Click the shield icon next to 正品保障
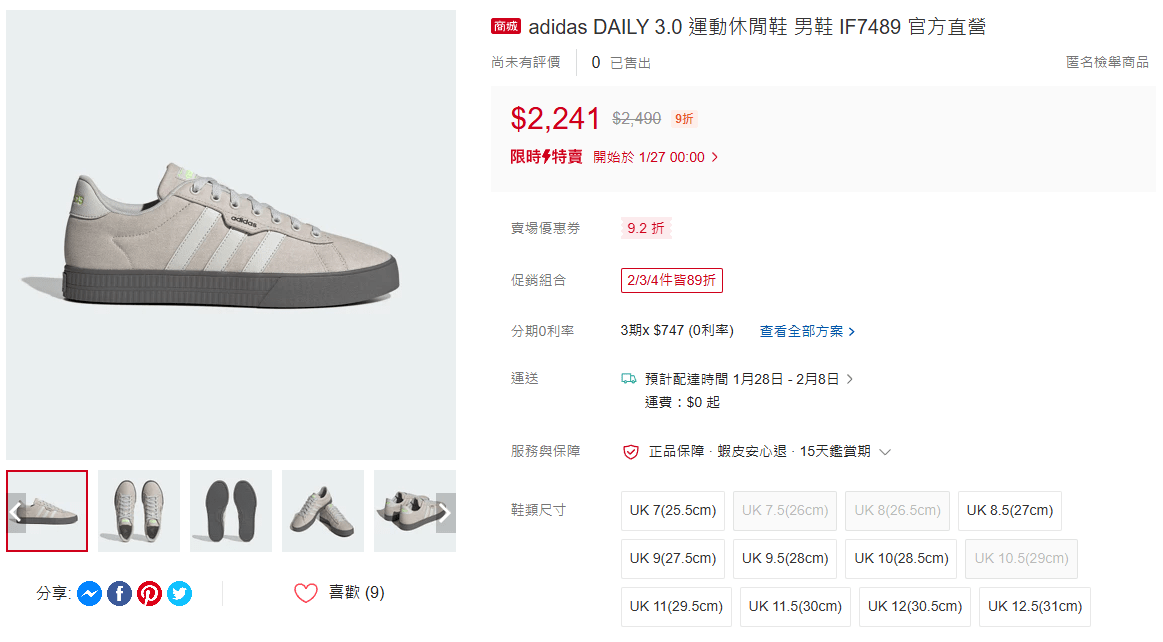This screenshot has height=642, width=1163. [x=630, y=452]
